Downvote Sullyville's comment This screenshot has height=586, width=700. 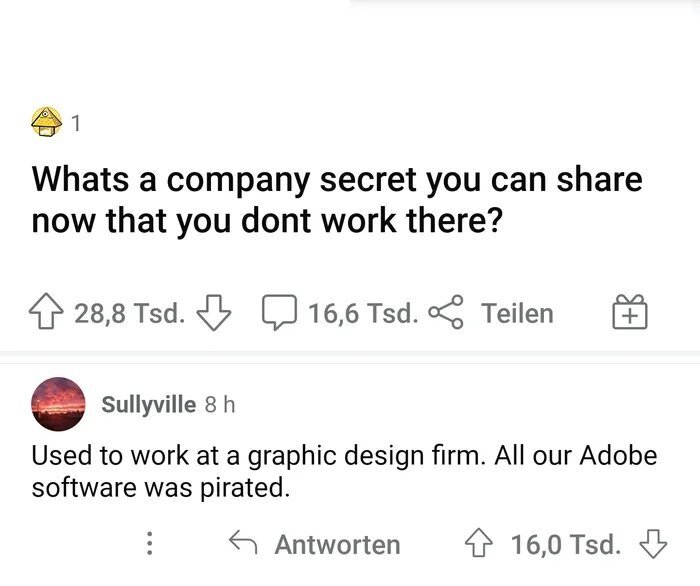click(x=652, y=544)
